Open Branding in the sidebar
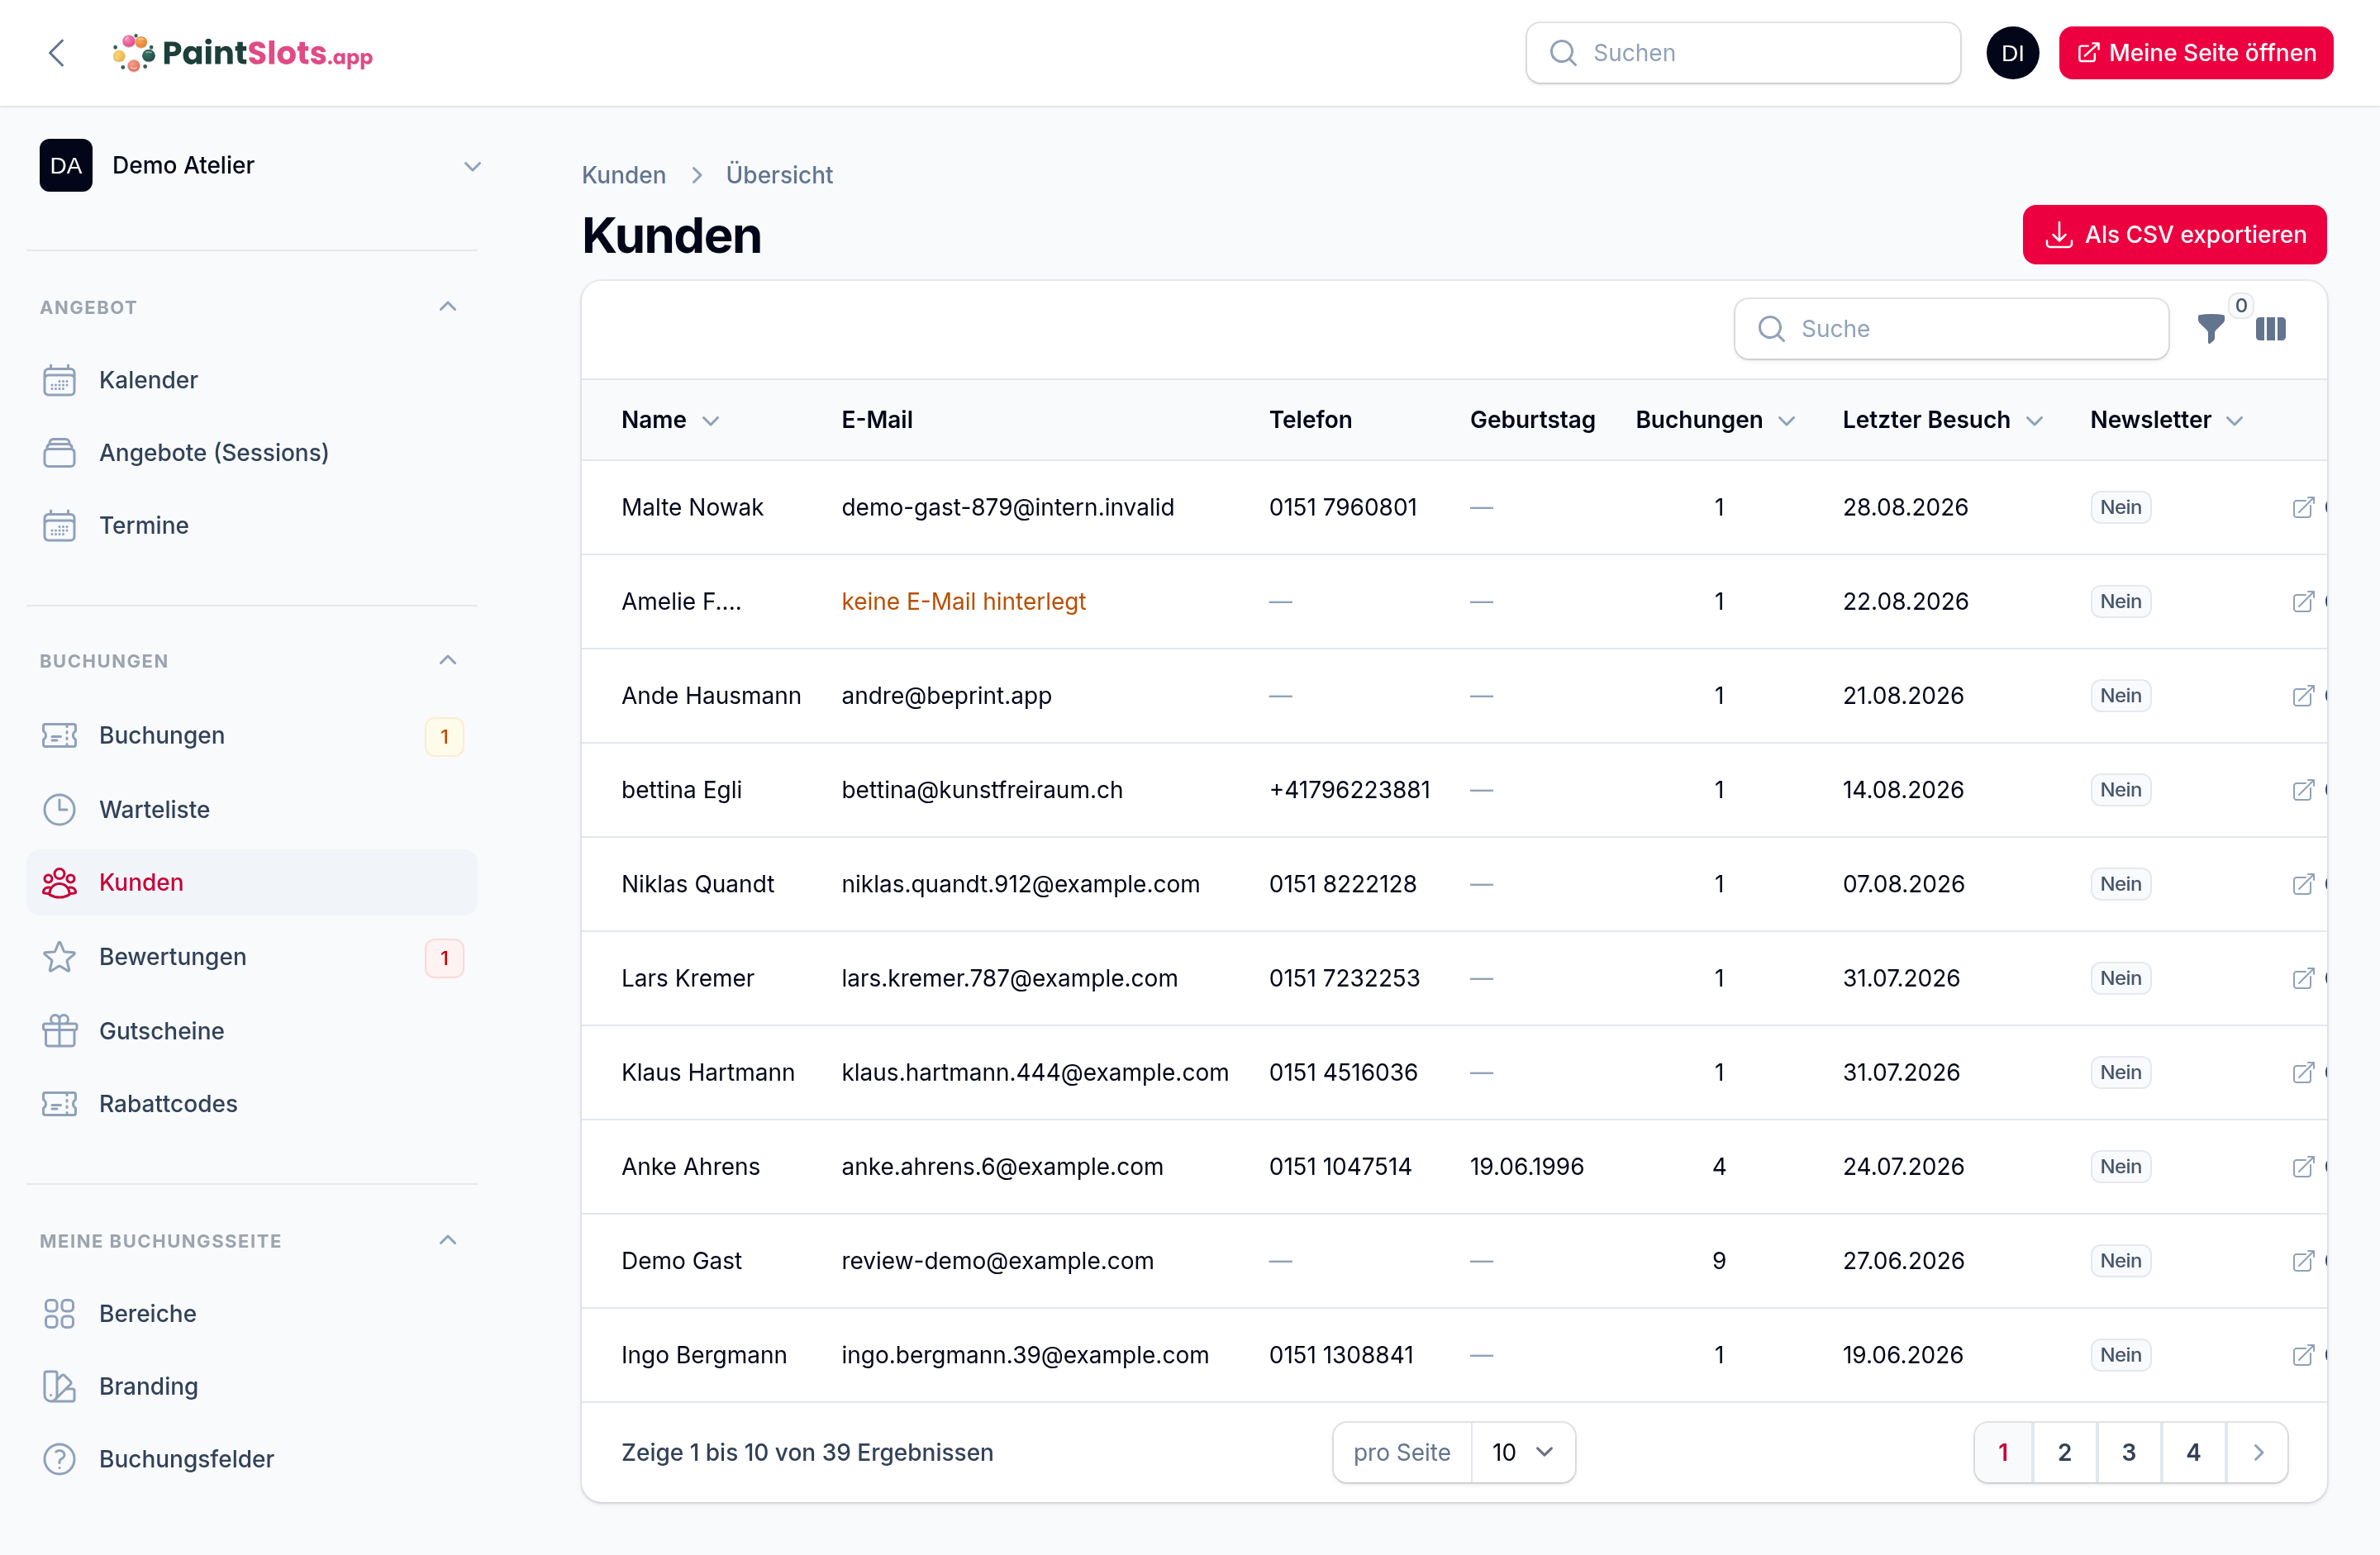Viewport: 2380px width, 1555px height. pyautogui.click(x=252, y=1386)
